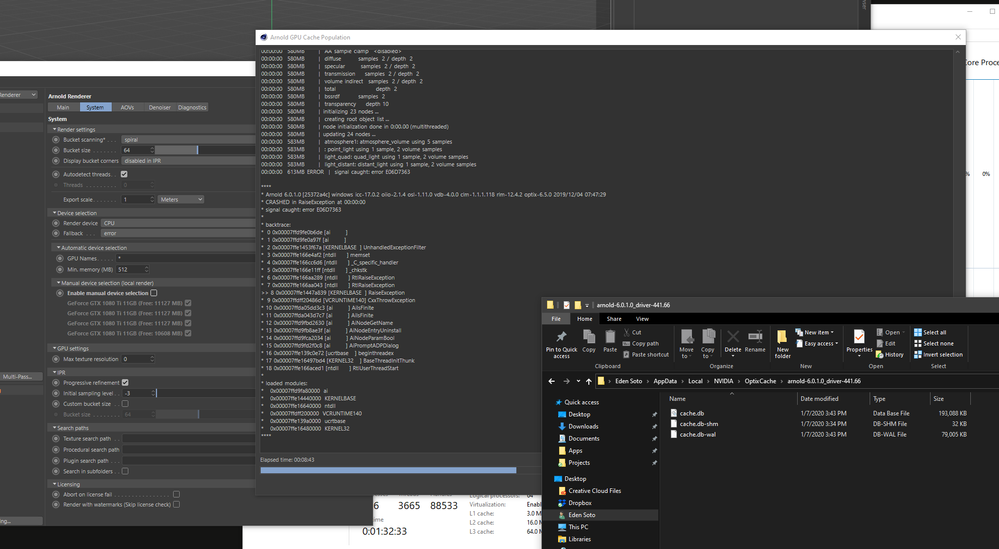
Task: Open the New item dropdown
Action: pyautogui.click(x=815, y=332)
